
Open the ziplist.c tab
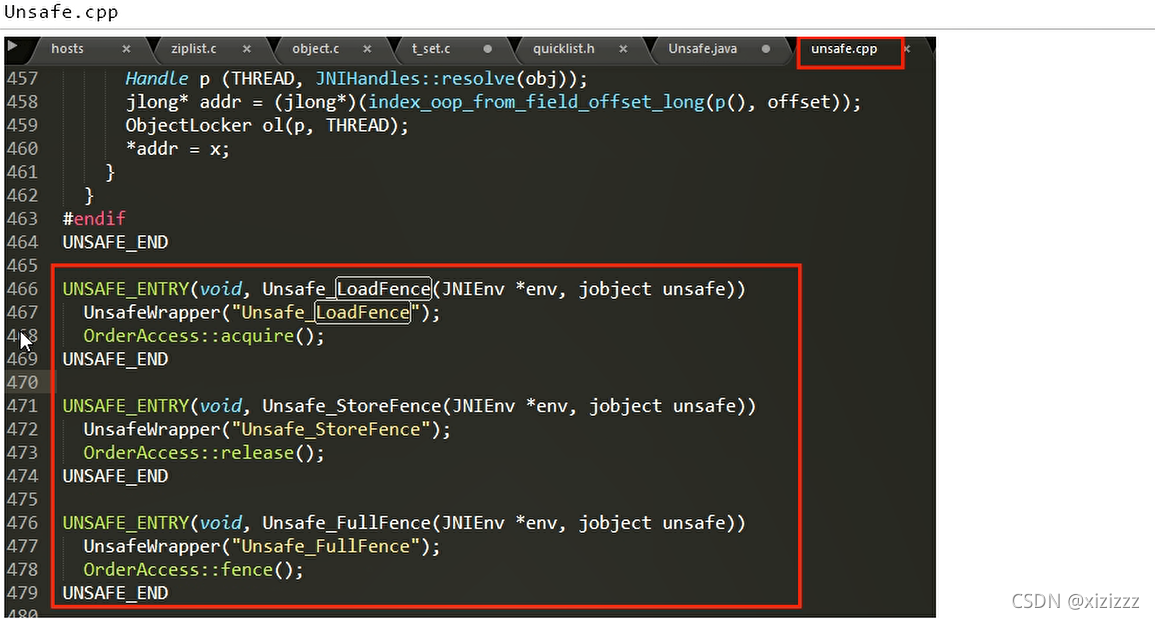tap(194, 49)
